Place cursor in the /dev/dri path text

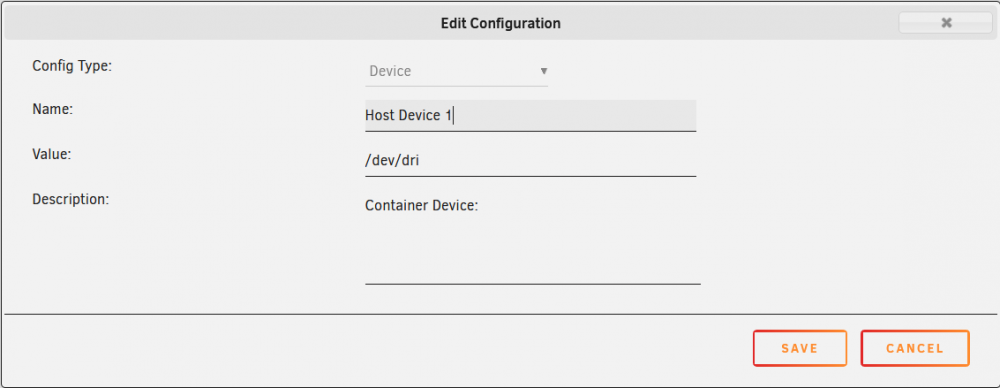point(392,161)
